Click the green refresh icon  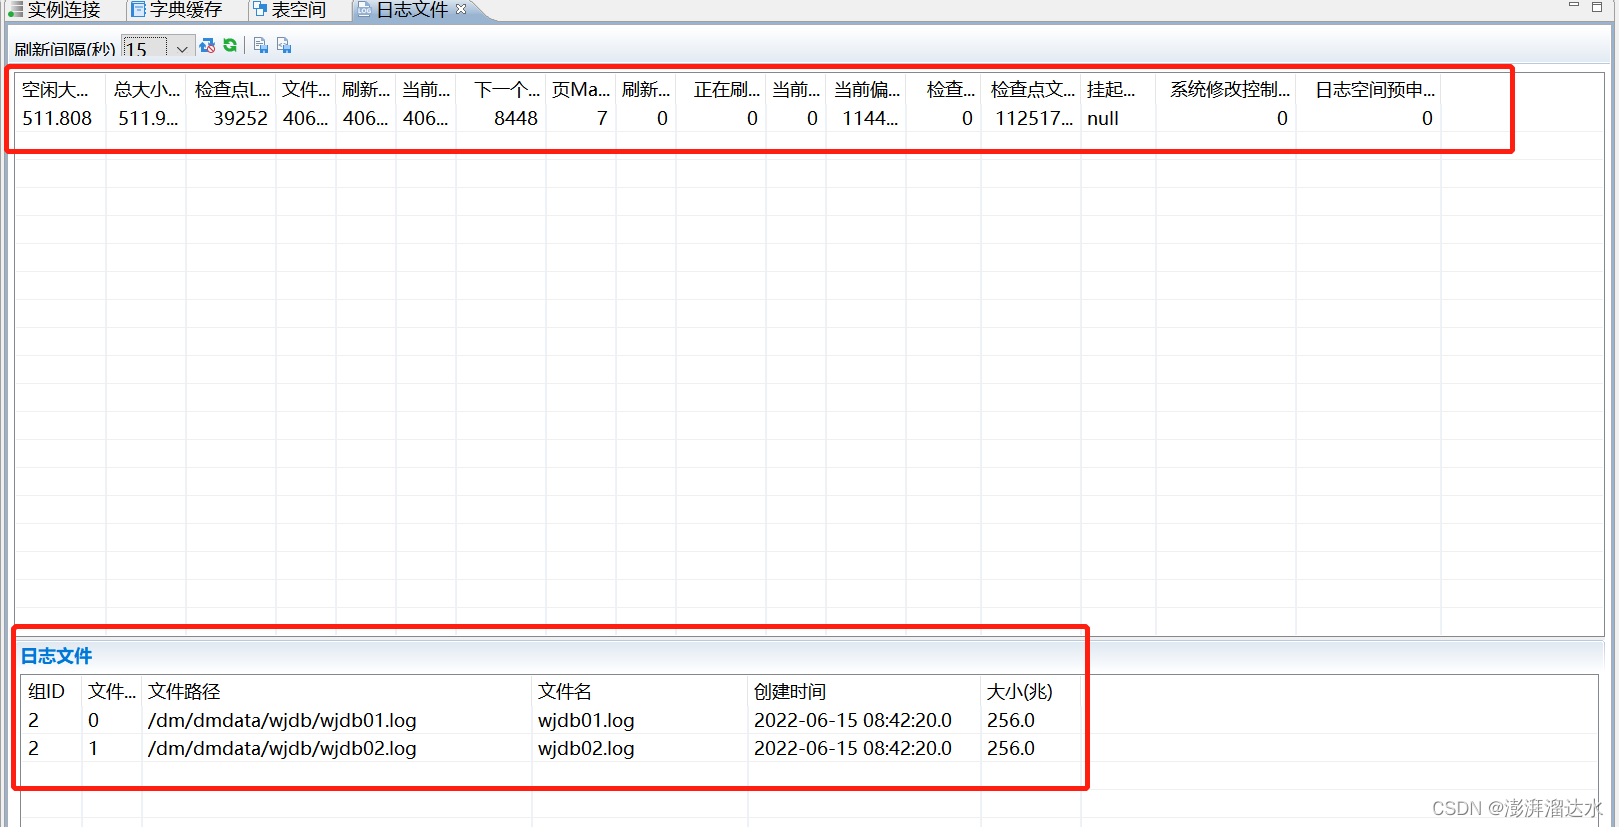click(230, 45)
